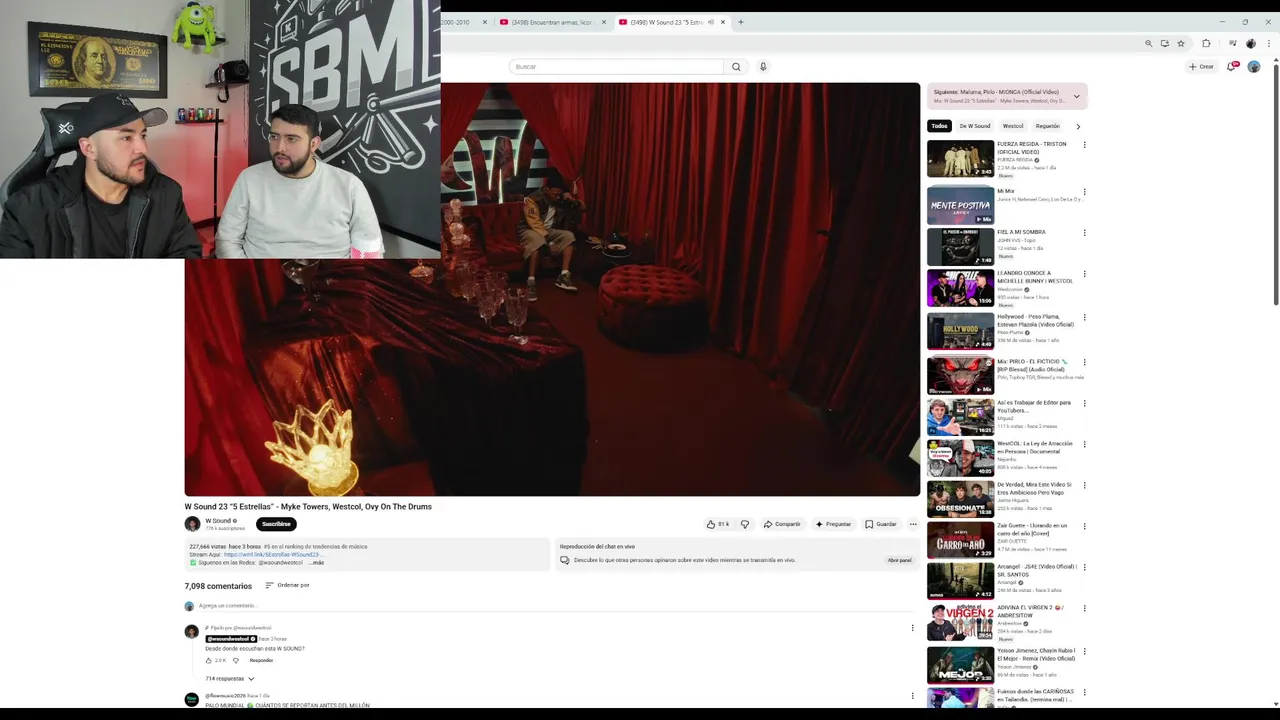Reply to pinned comment with Responder

261,660
